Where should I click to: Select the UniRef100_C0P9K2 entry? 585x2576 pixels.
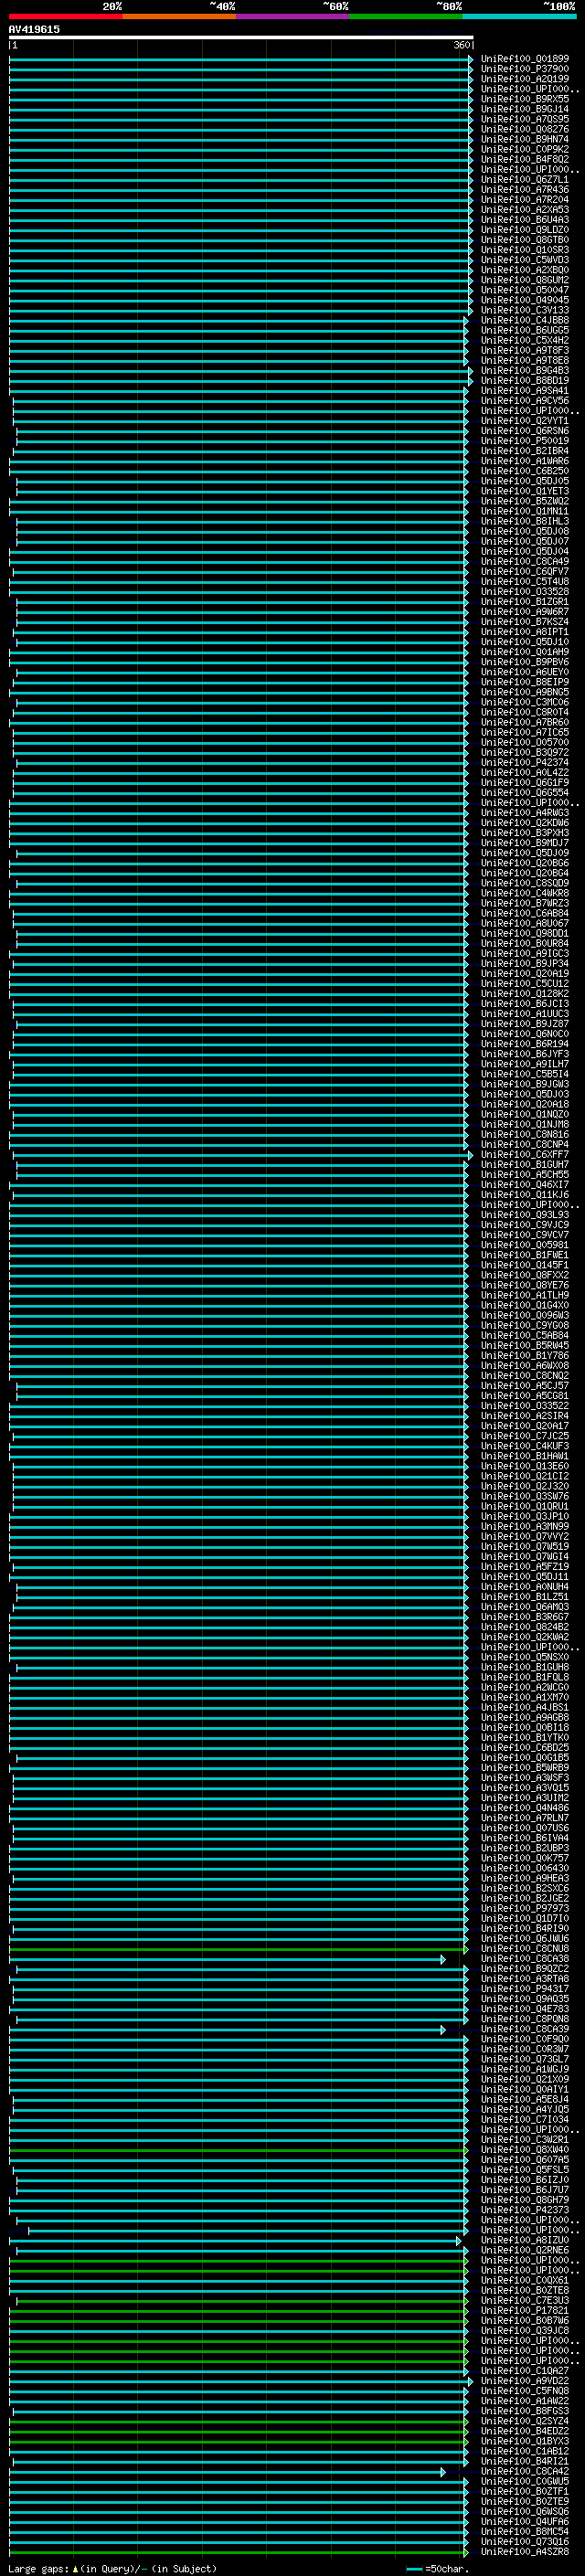coord(524,149)
